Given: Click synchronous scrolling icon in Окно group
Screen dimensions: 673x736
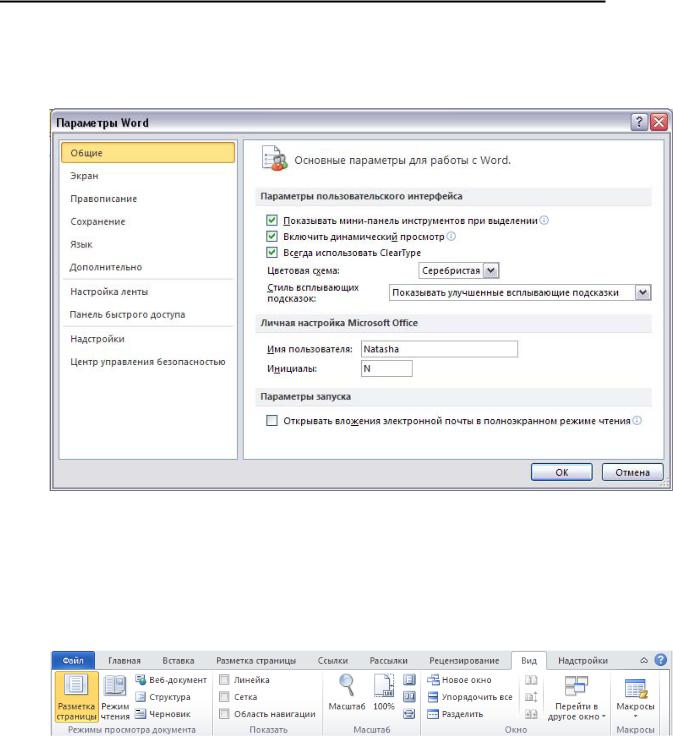Looking at the screenshot, I should click(x=531, y=697).
